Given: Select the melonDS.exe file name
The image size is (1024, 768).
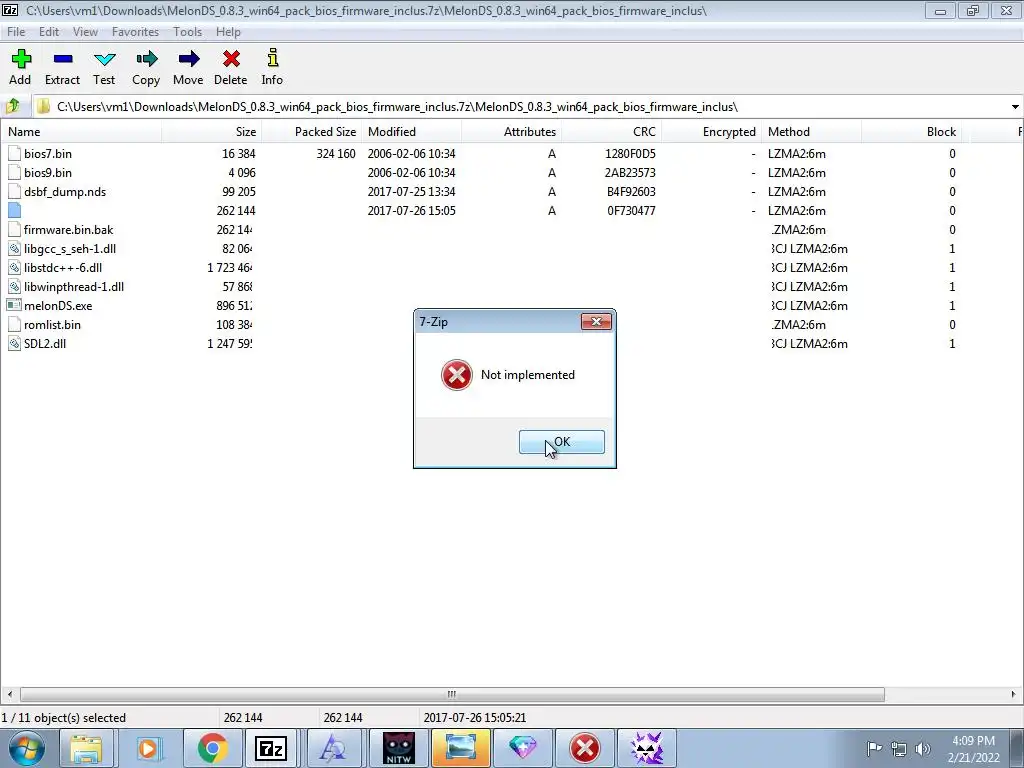Looking at the screenshot, I should click(x=58, y=305).
